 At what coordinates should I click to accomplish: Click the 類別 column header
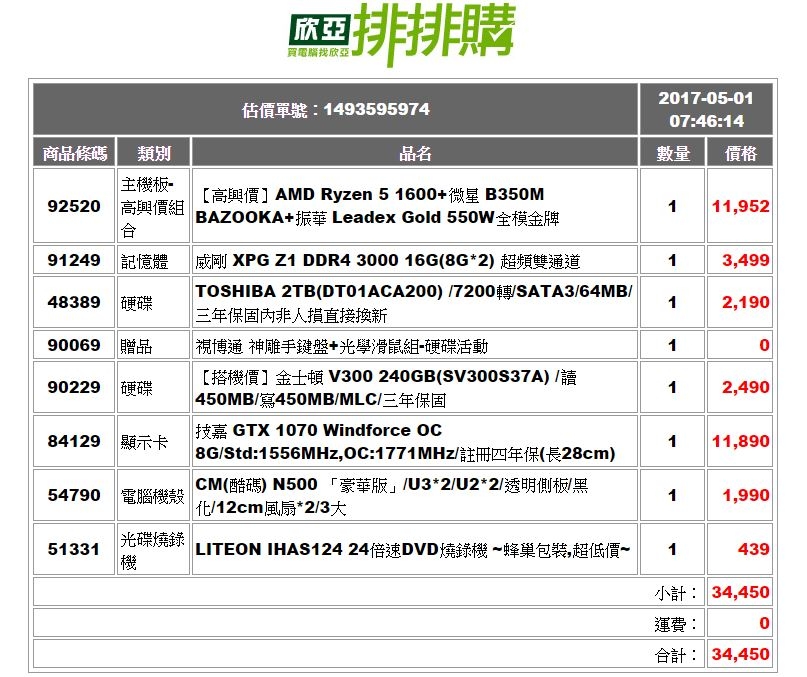(x=154, y=153)
